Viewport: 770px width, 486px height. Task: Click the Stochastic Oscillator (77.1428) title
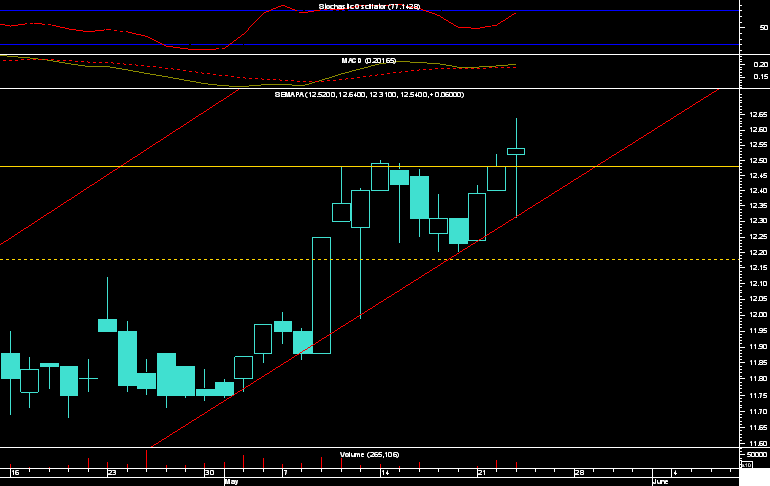(369, 6)
